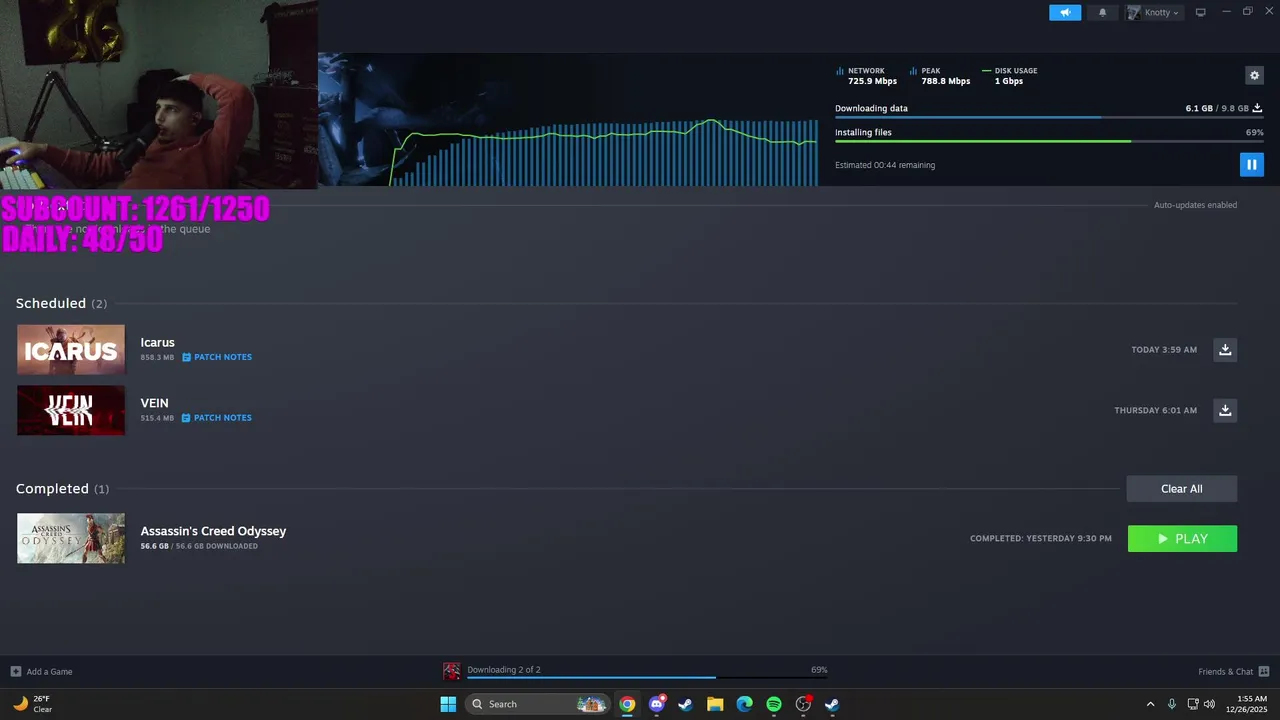
Task: Open Spotify from taskbar
Action: point(774,704)
